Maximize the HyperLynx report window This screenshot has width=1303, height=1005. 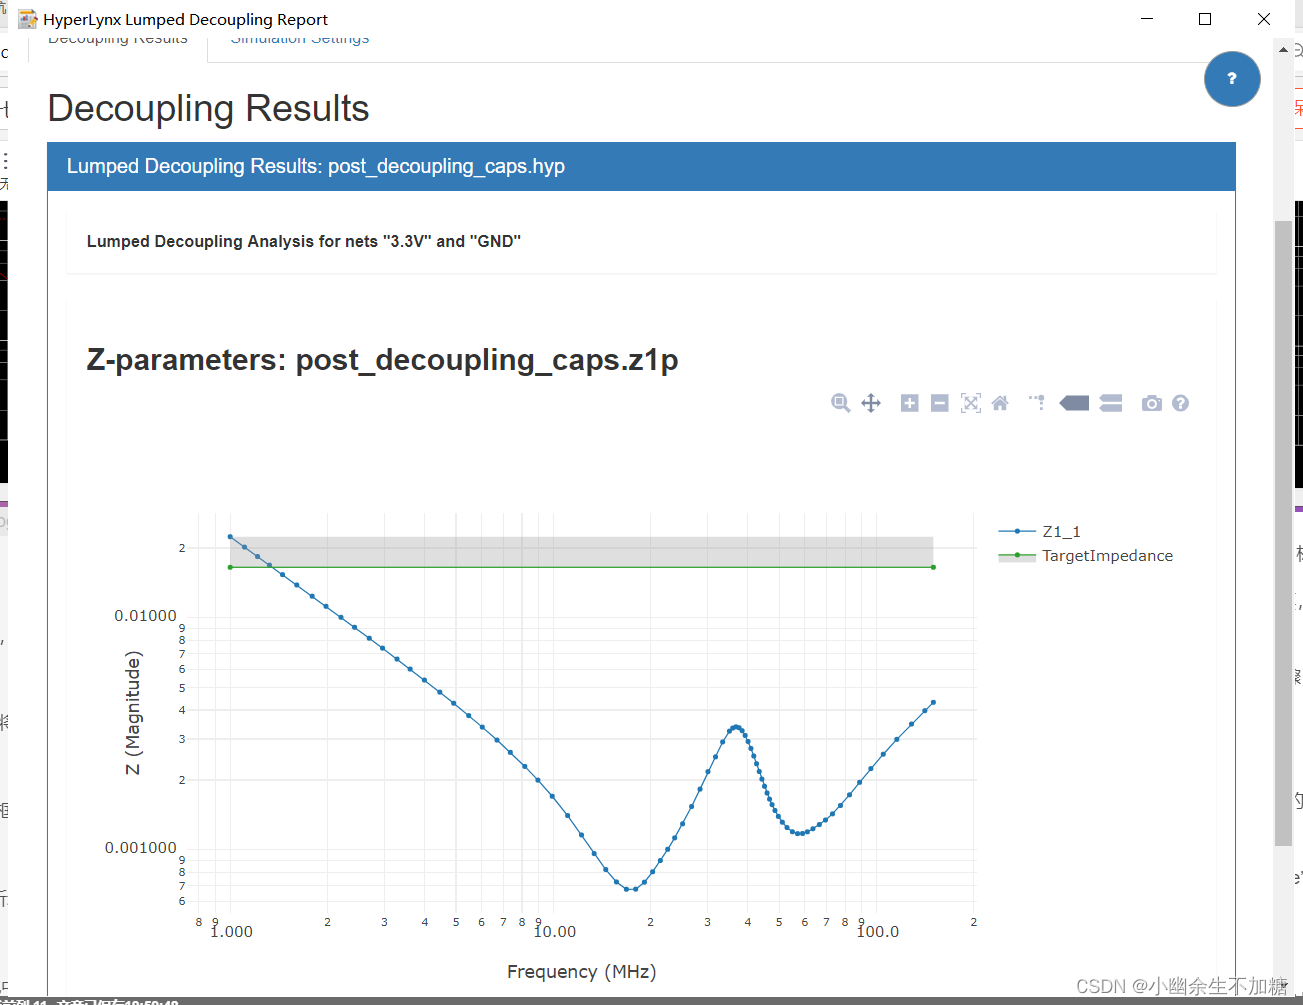1205,19
